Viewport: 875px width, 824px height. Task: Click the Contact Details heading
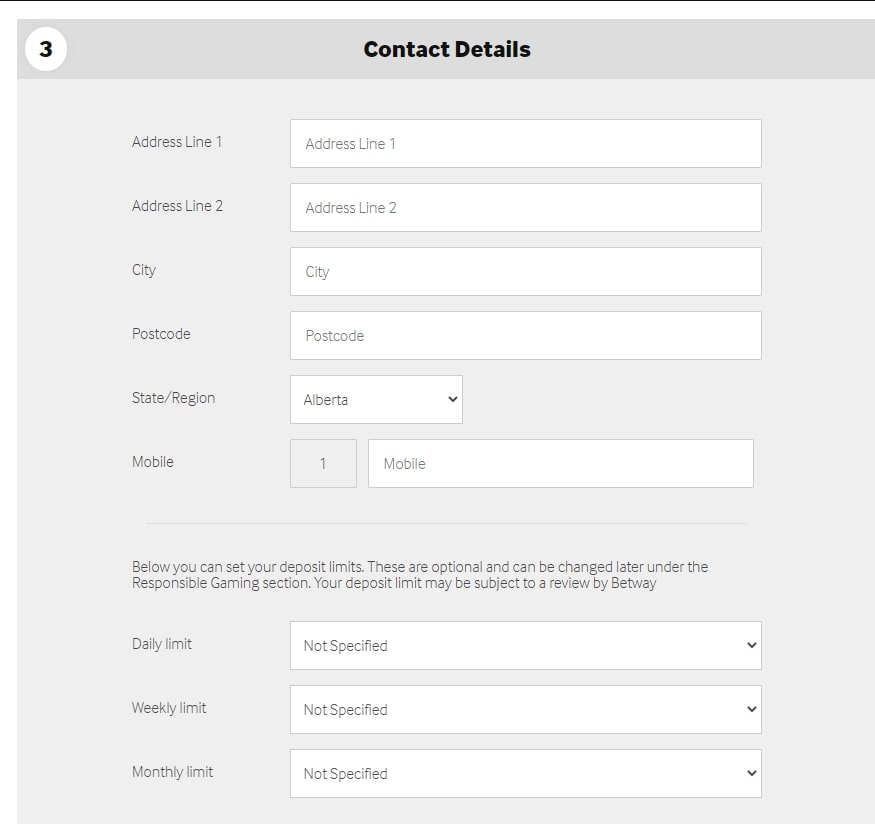coord(446,48)
